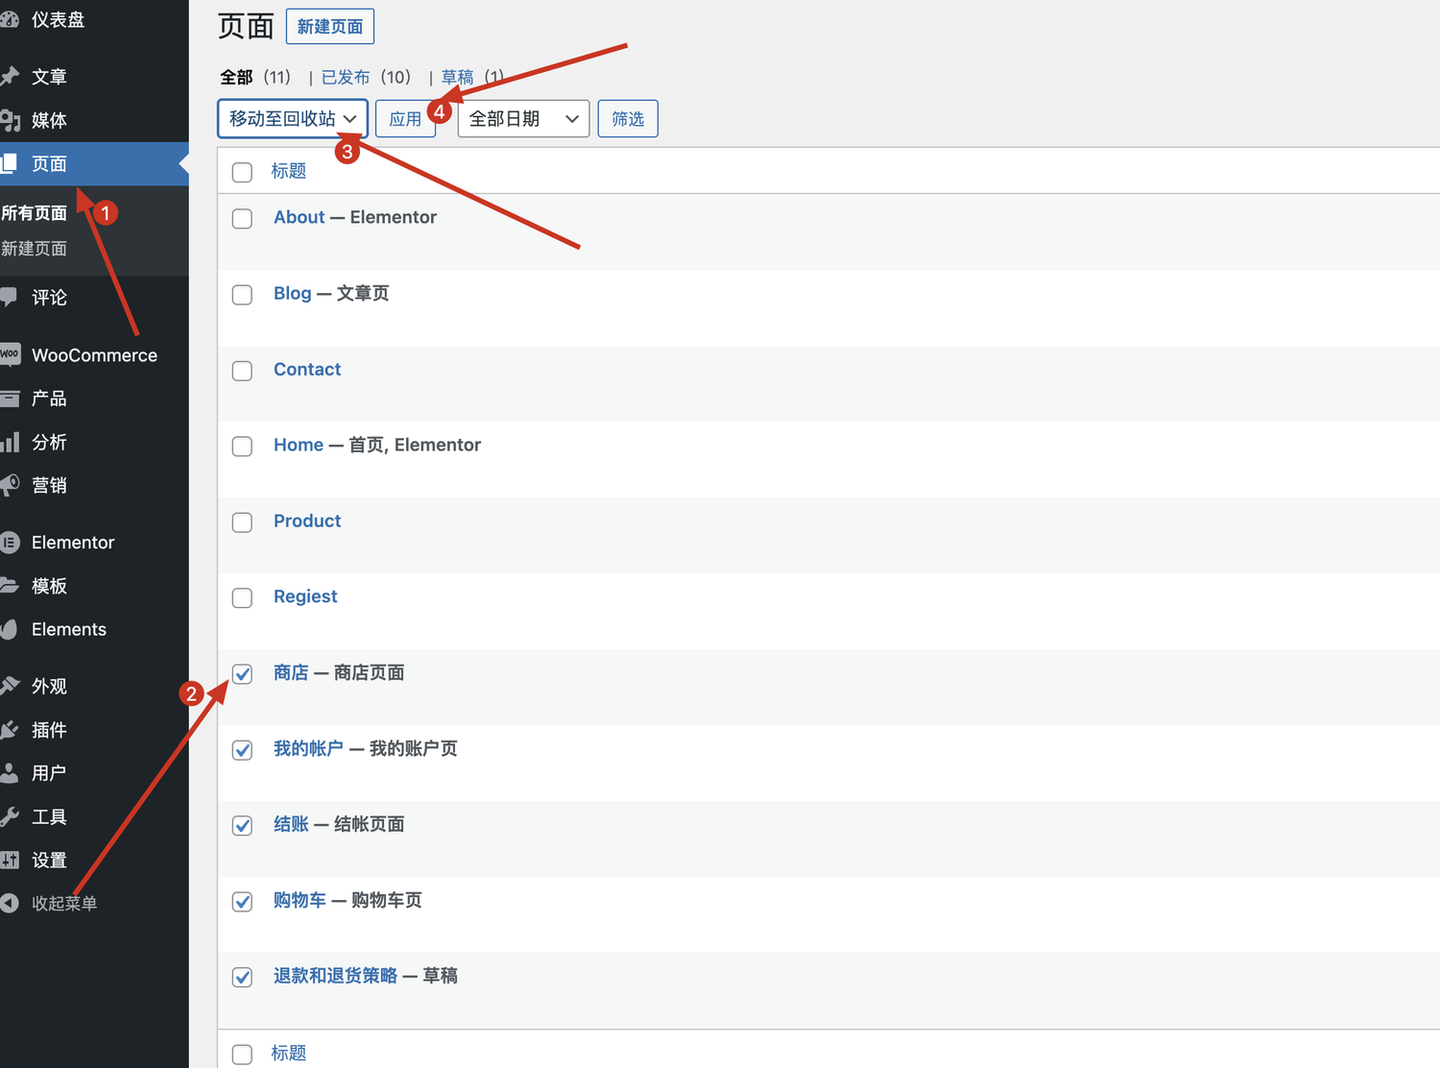Screen dimensions: 1440x1068
Task: Open the Blog page link
Action: (292, 293)
